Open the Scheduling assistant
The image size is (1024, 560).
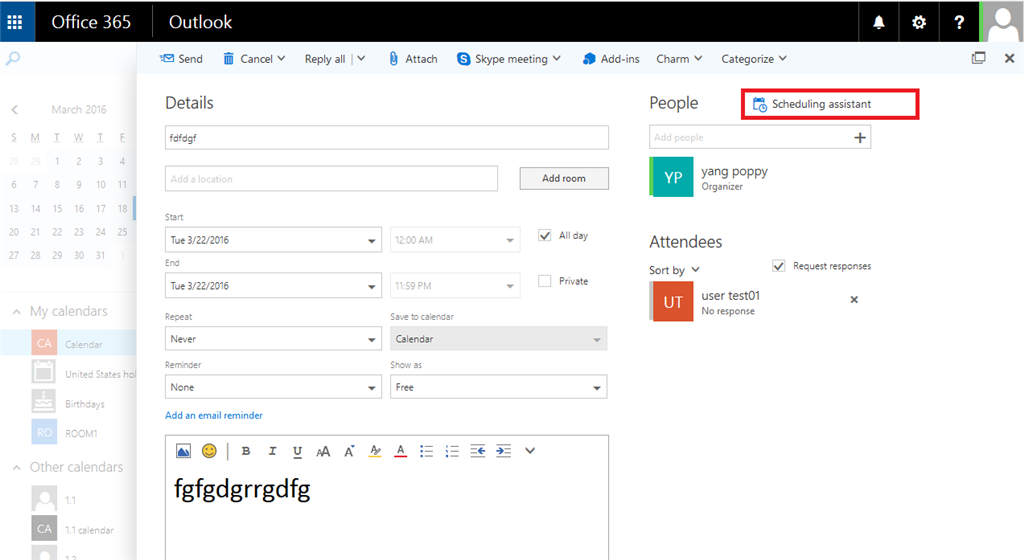tap(830, 104)
